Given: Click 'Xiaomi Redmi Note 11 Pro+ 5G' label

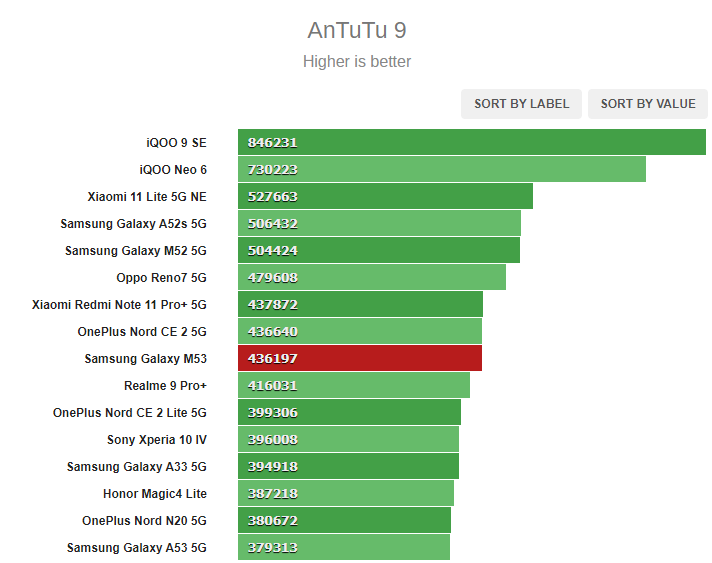Looking at the screenshot, I should (x=119, y=305).
